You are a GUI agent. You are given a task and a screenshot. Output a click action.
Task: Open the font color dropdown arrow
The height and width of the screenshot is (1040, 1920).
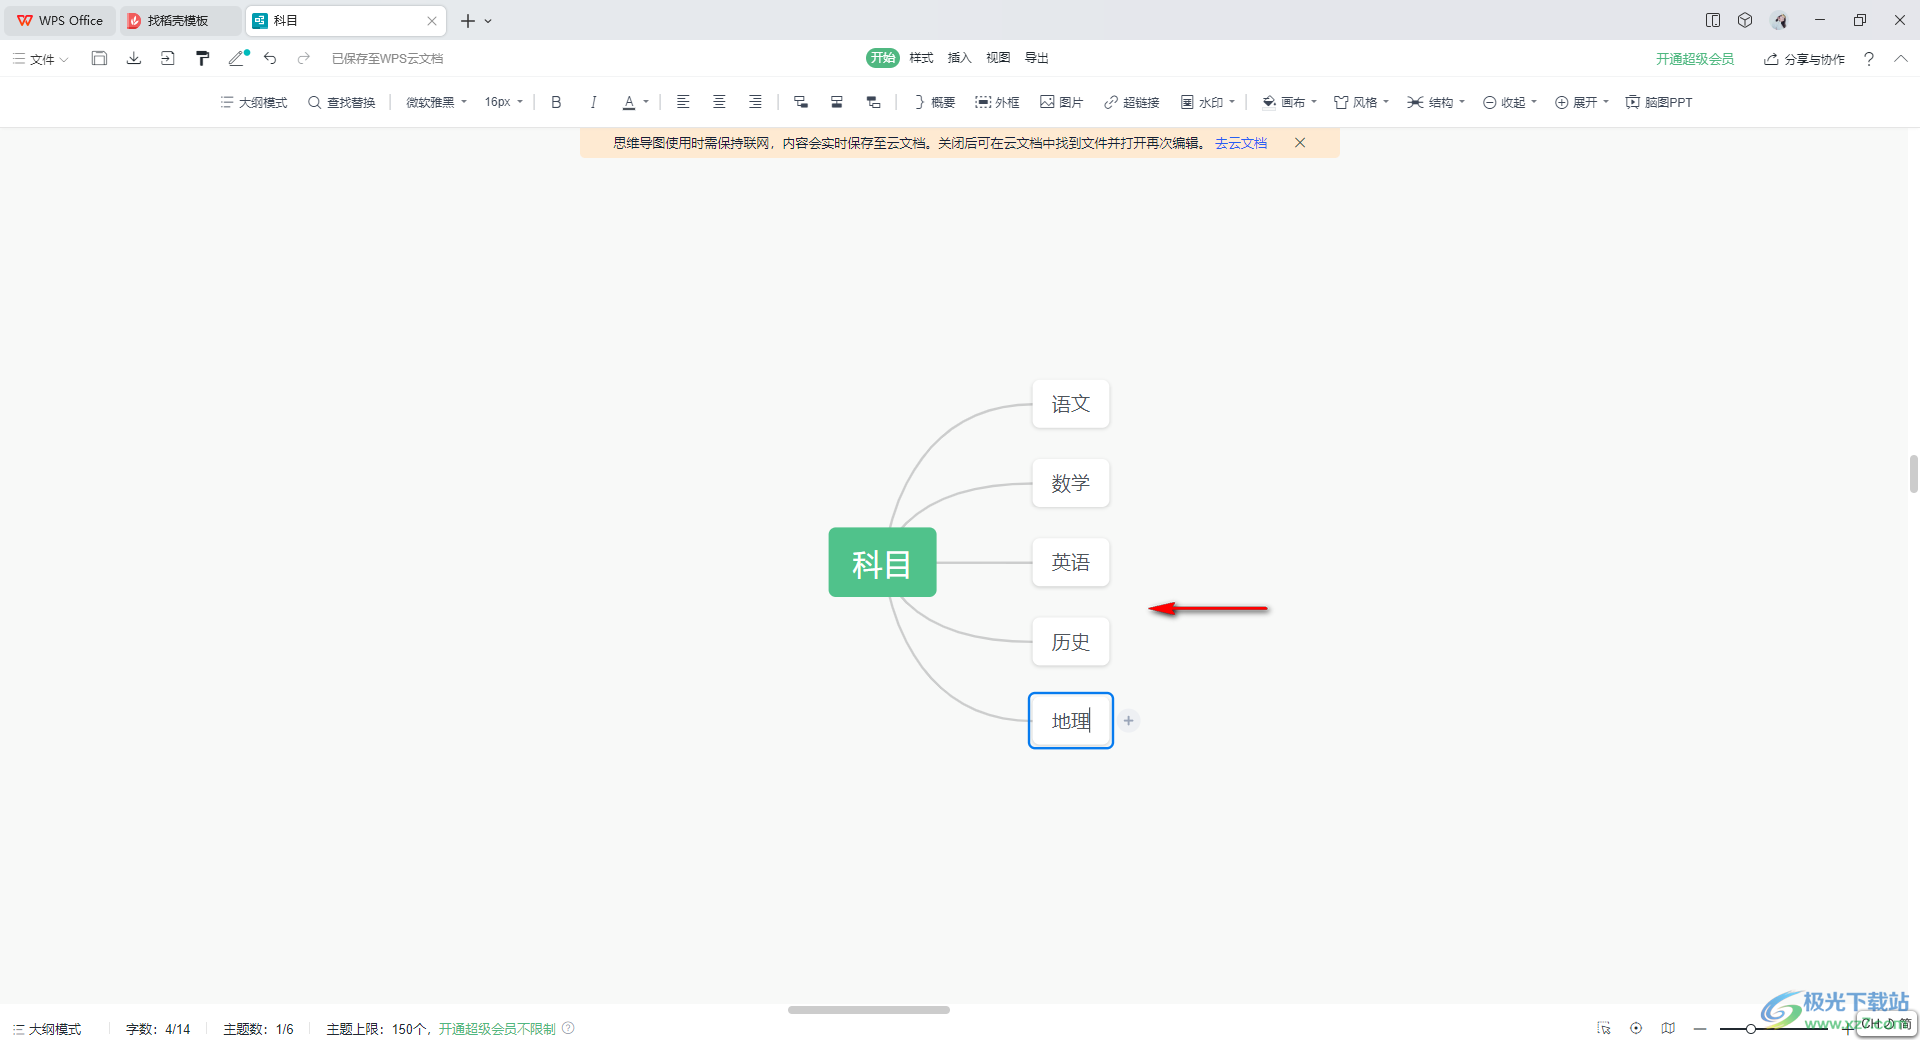click(x=646, y=102)
